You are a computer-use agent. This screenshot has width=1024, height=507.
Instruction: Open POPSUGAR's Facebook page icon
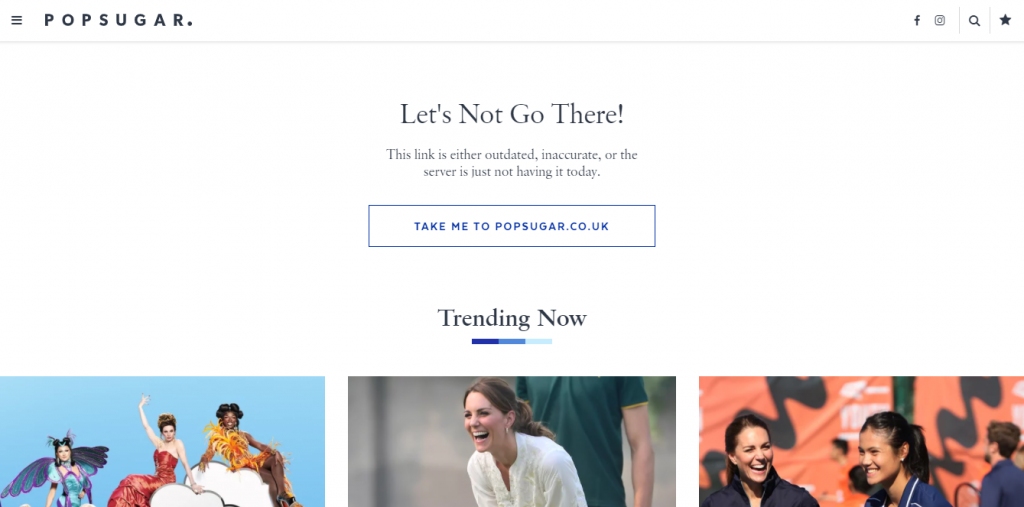pyautogui.click(x=917, y=20)
